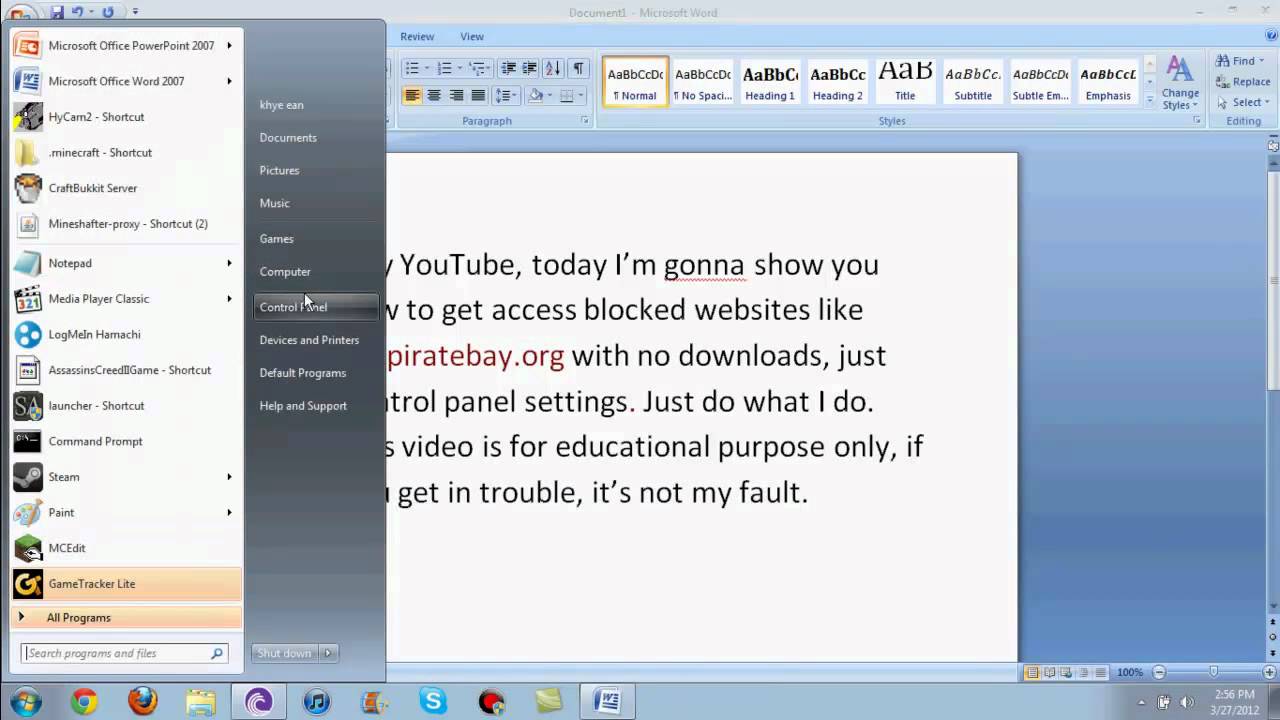The width and height of the screenshot is (1280, 720).
Task: Open Firefox from the taskbar
Action: tap(143, 702)
